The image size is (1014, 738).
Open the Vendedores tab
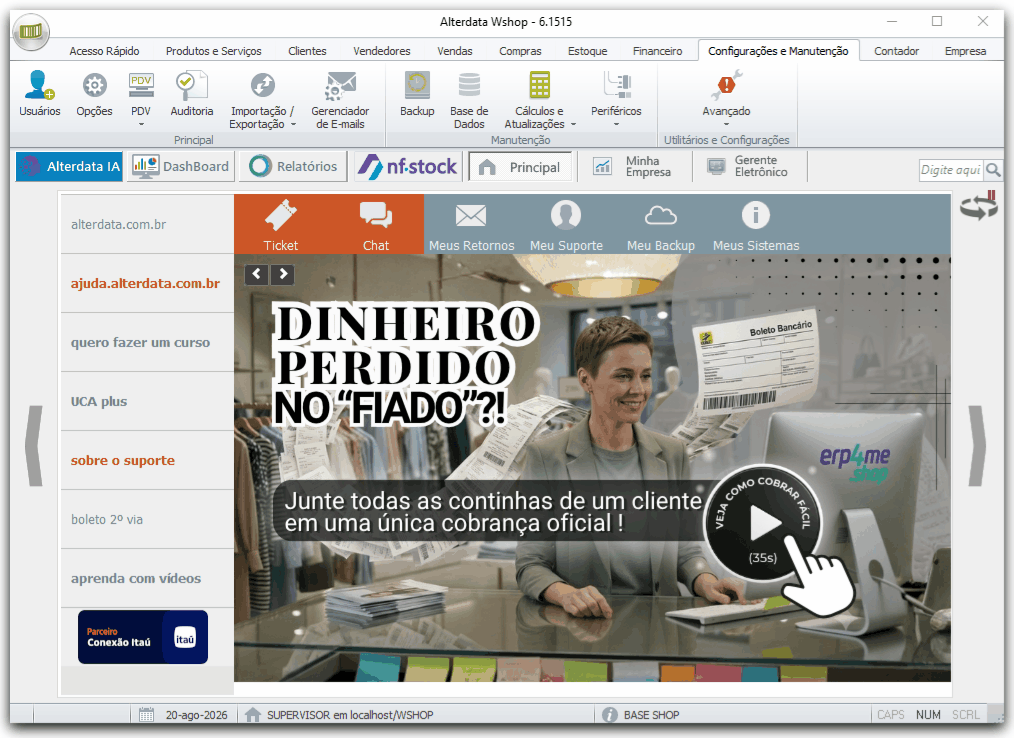click(382, 51)
